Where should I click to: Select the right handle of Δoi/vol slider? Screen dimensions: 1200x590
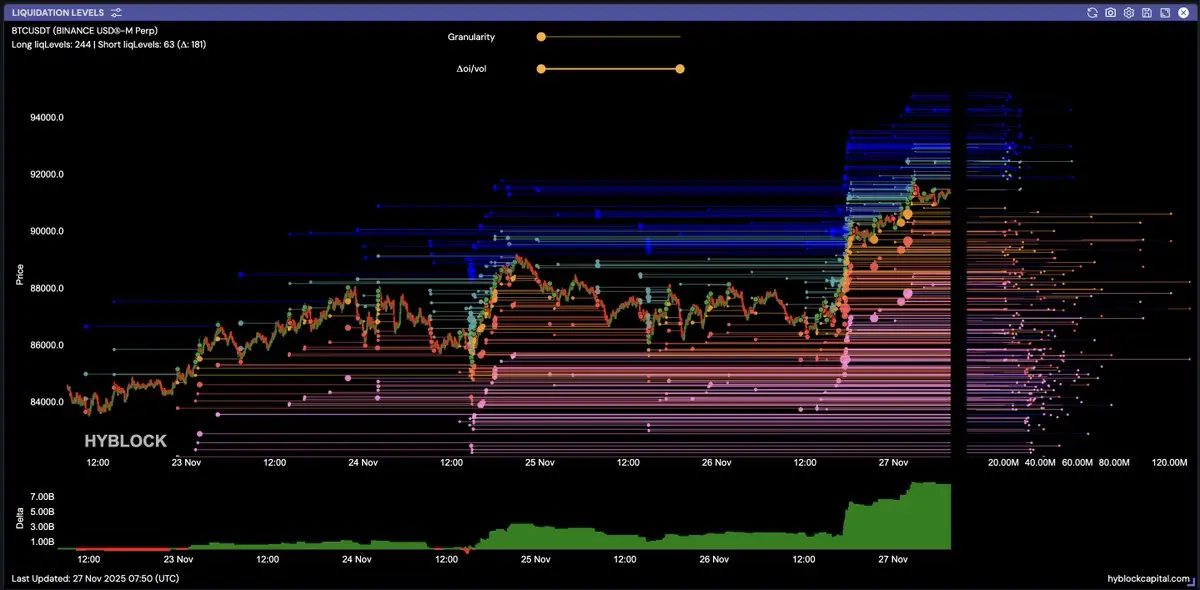coord(680,69)
